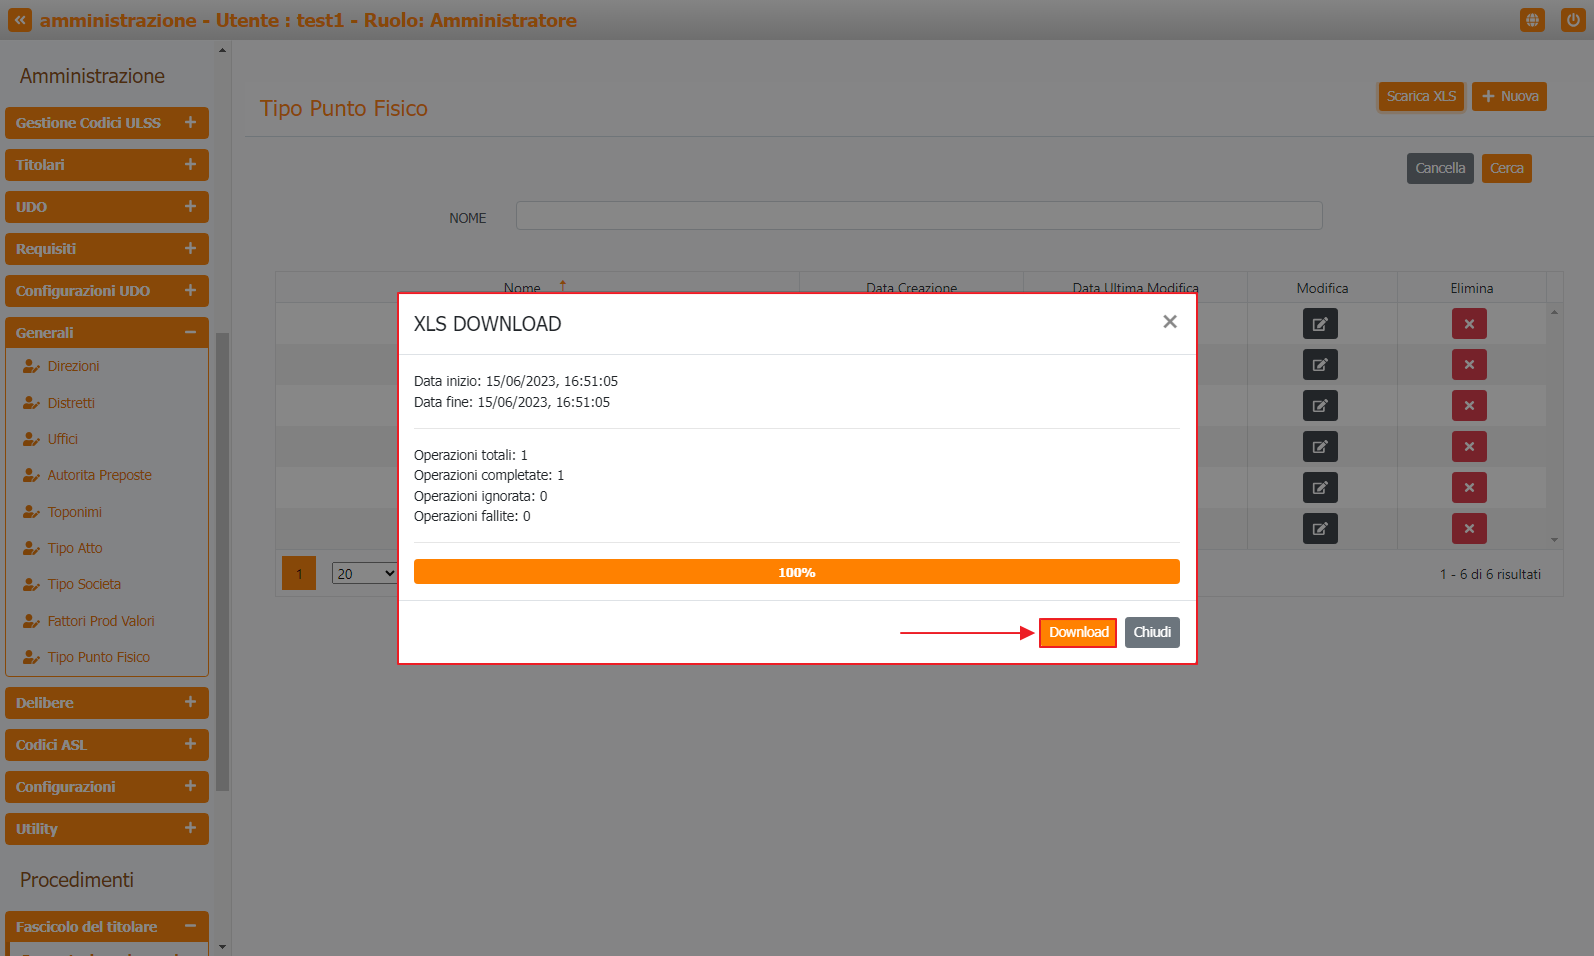
Task: Click edit icon in fifth table row
Action: 1320,488
